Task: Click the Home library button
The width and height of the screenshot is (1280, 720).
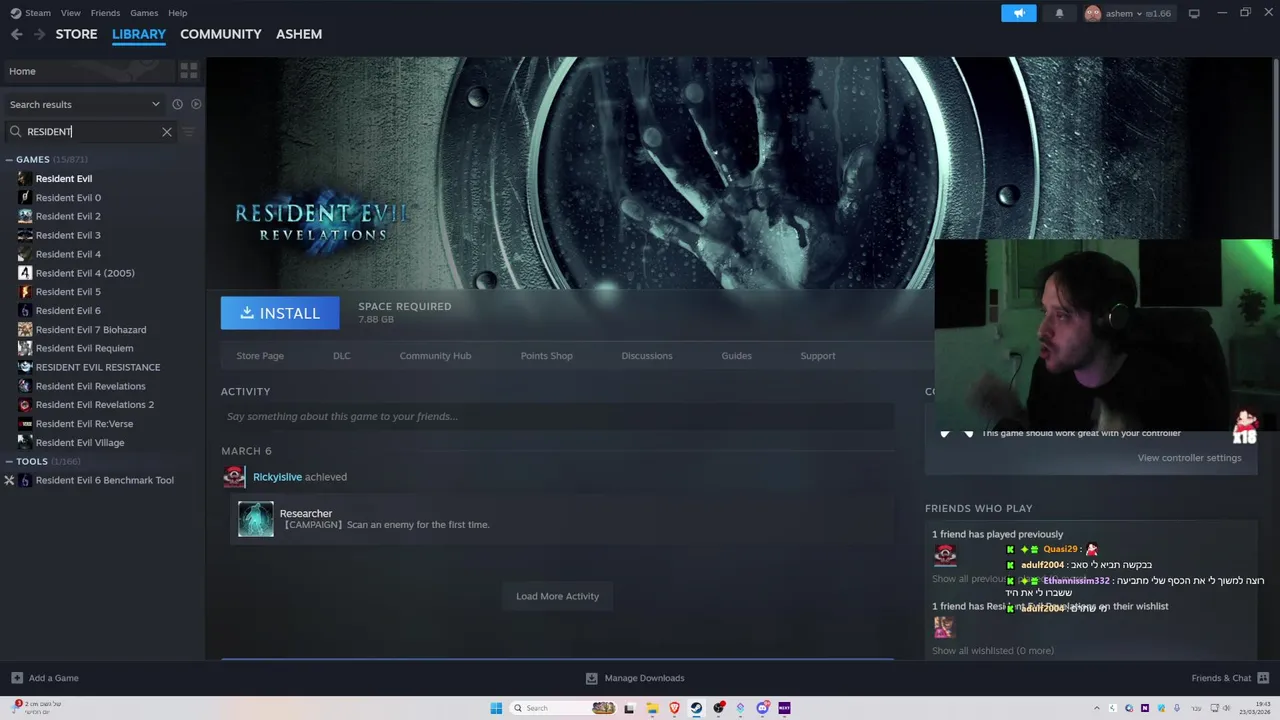Action: (x=88, y=71)
